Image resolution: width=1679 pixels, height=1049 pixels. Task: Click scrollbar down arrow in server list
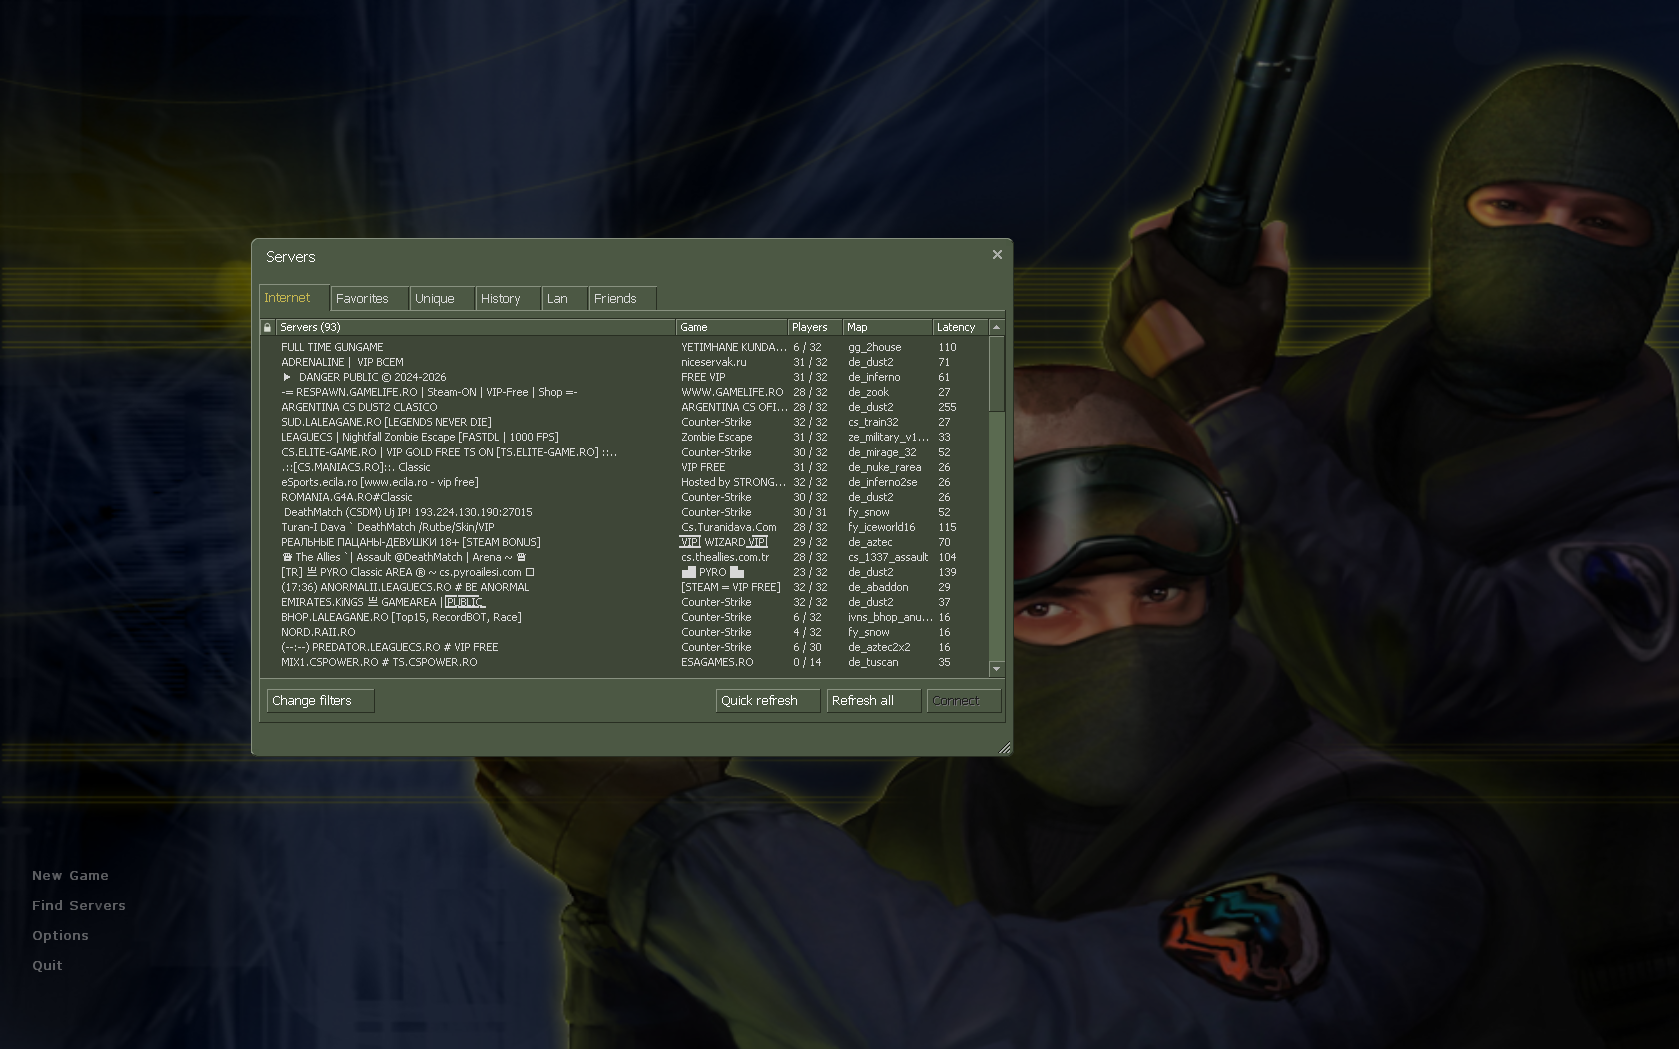(x=996, y=668)
